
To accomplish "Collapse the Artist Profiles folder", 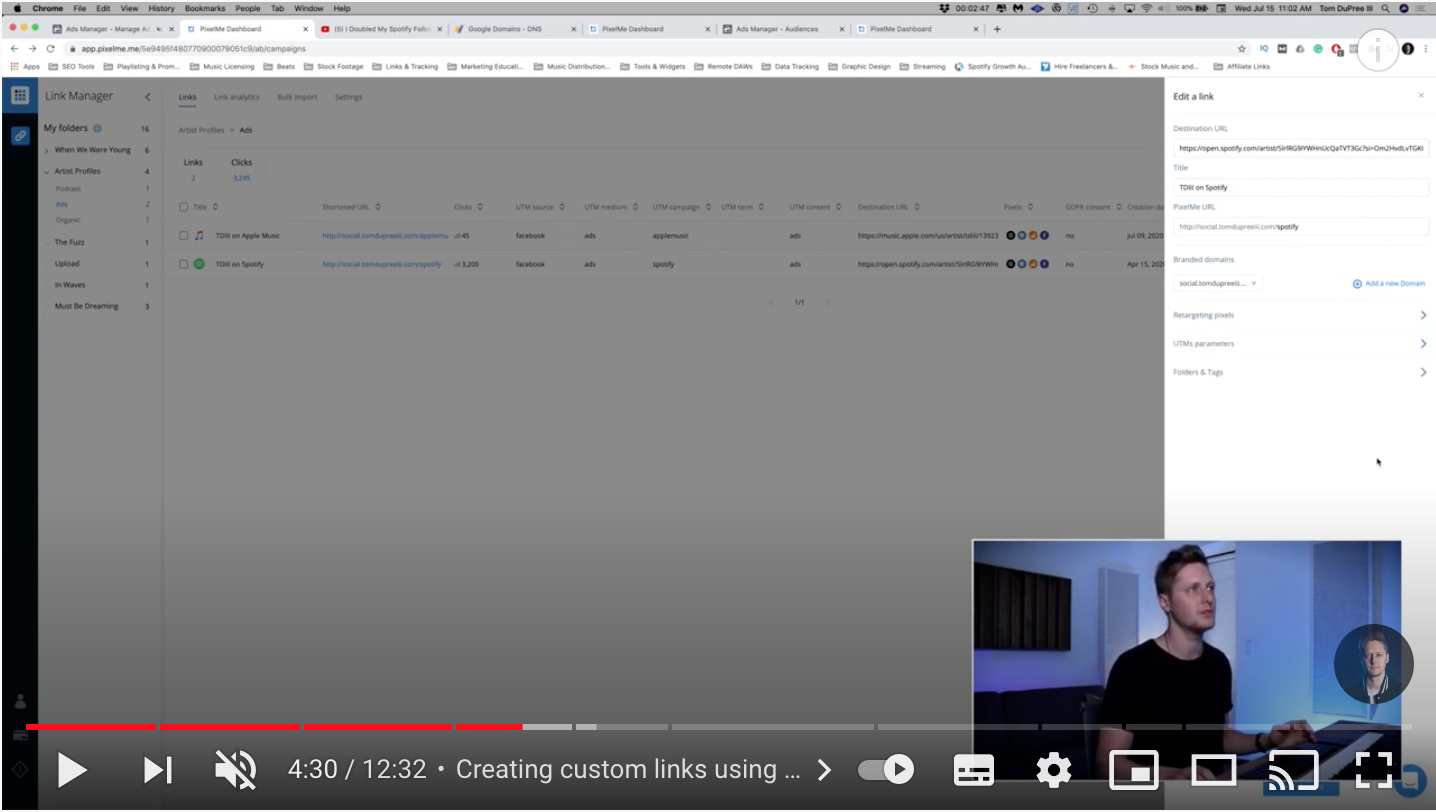I will click(46, 172).
